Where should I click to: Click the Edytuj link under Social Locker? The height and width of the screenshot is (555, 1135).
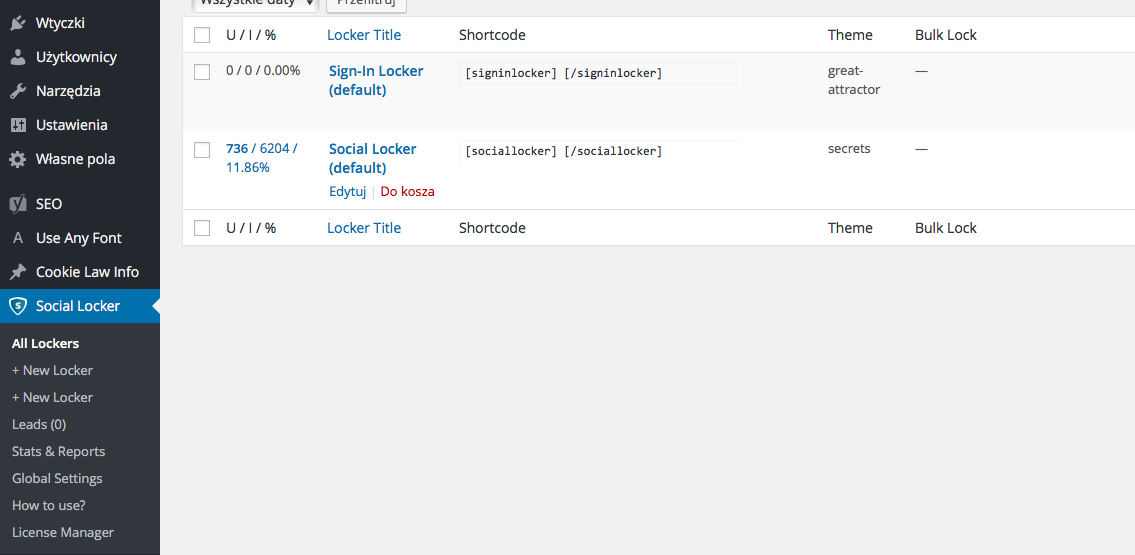[348, 191]
